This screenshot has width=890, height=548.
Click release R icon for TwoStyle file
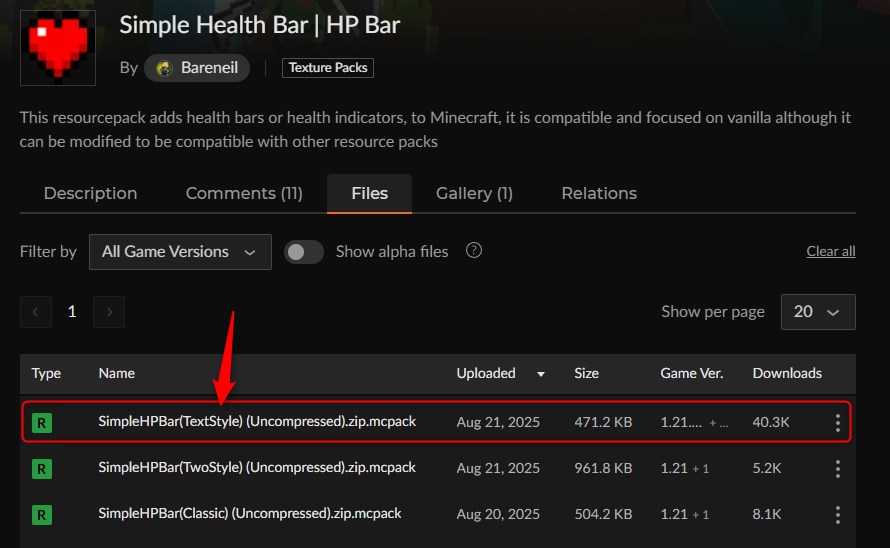[42, 469]
